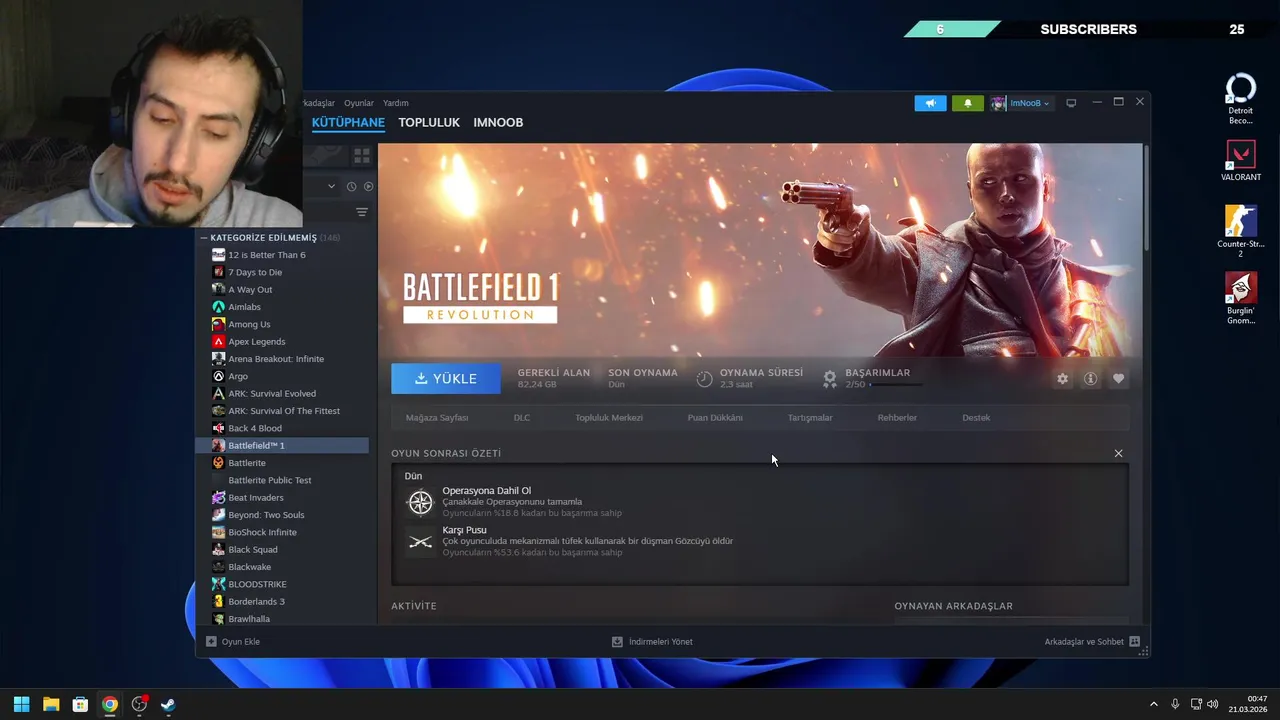Click the Borderlands 3 game icon
This screenshot has width=1280, height=720.
coord(218,601)
